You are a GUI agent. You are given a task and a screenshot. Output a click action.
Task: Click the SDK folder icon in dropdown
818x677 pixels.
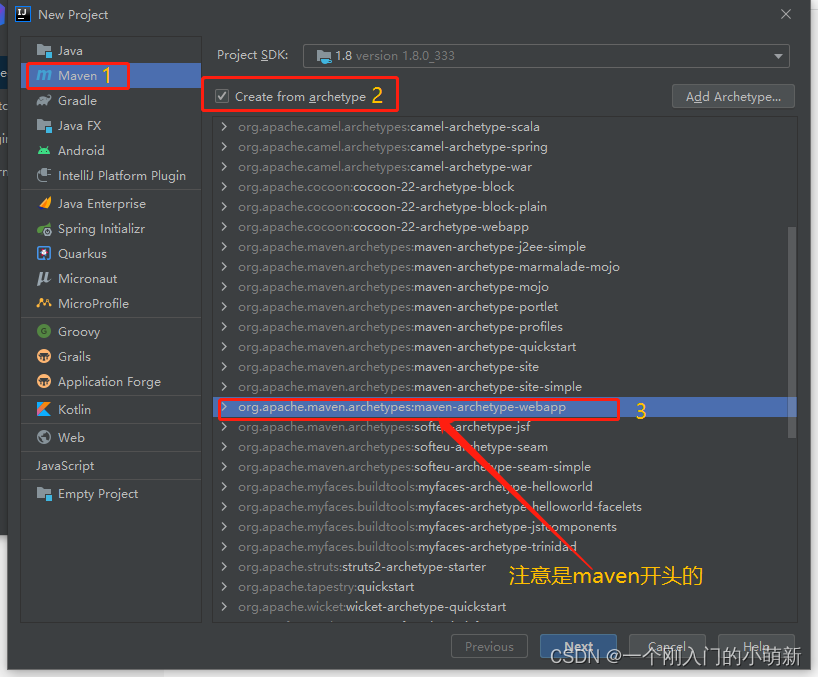(324, 56)
